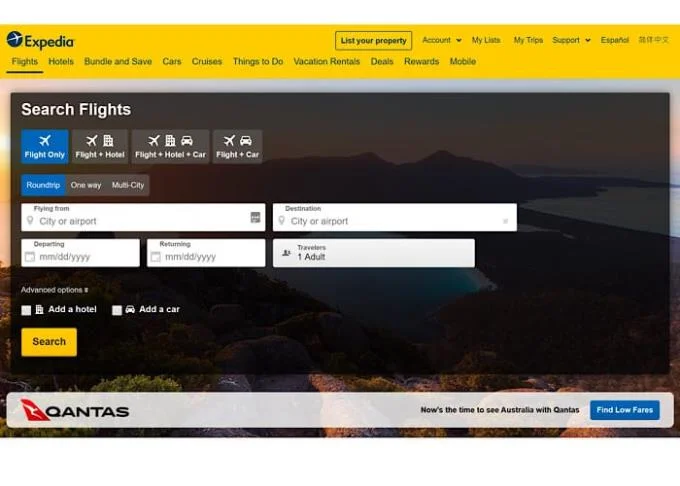The image size is (680, 486).
Task: Expand the Support dropdown
Action: click(571, 40)
